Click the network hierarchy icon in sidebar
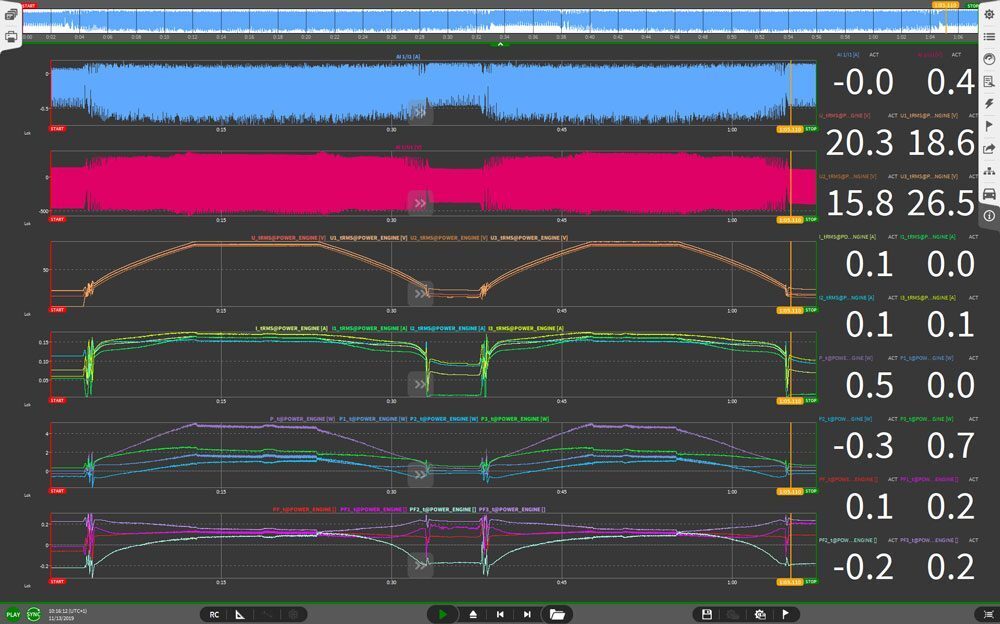Viewport: 1000px width, 624px height. pos(988,170)
